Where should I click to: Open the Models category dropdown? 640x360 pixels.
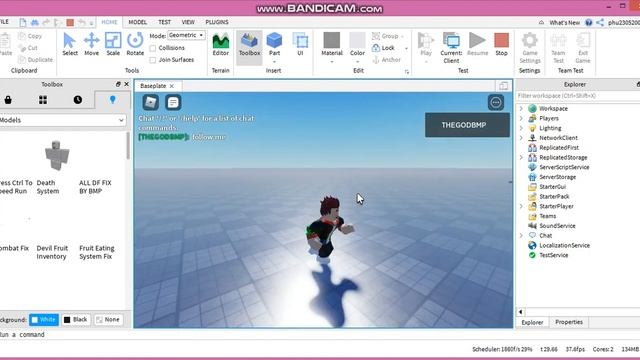(x=62, y=120)
